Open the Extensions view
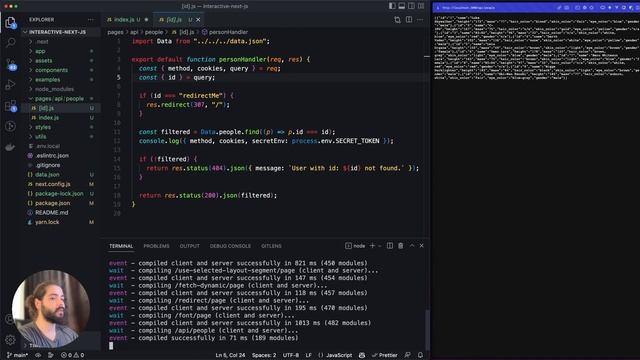The width and height of the screenshot is (640, 360). [x=11, y=106]
